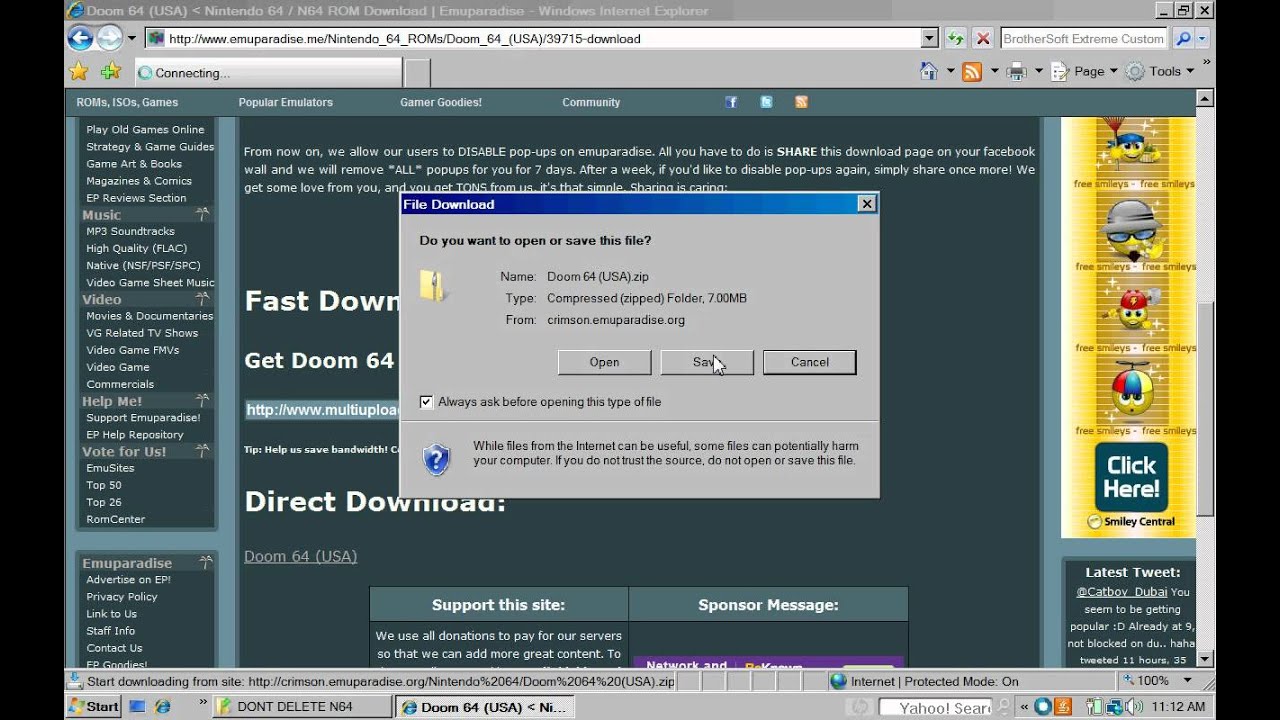The height and width of the screenshot is (720, 1280).
Task: Click the propeller-hat smiley ad image
Action: [x=1132, y=390]
